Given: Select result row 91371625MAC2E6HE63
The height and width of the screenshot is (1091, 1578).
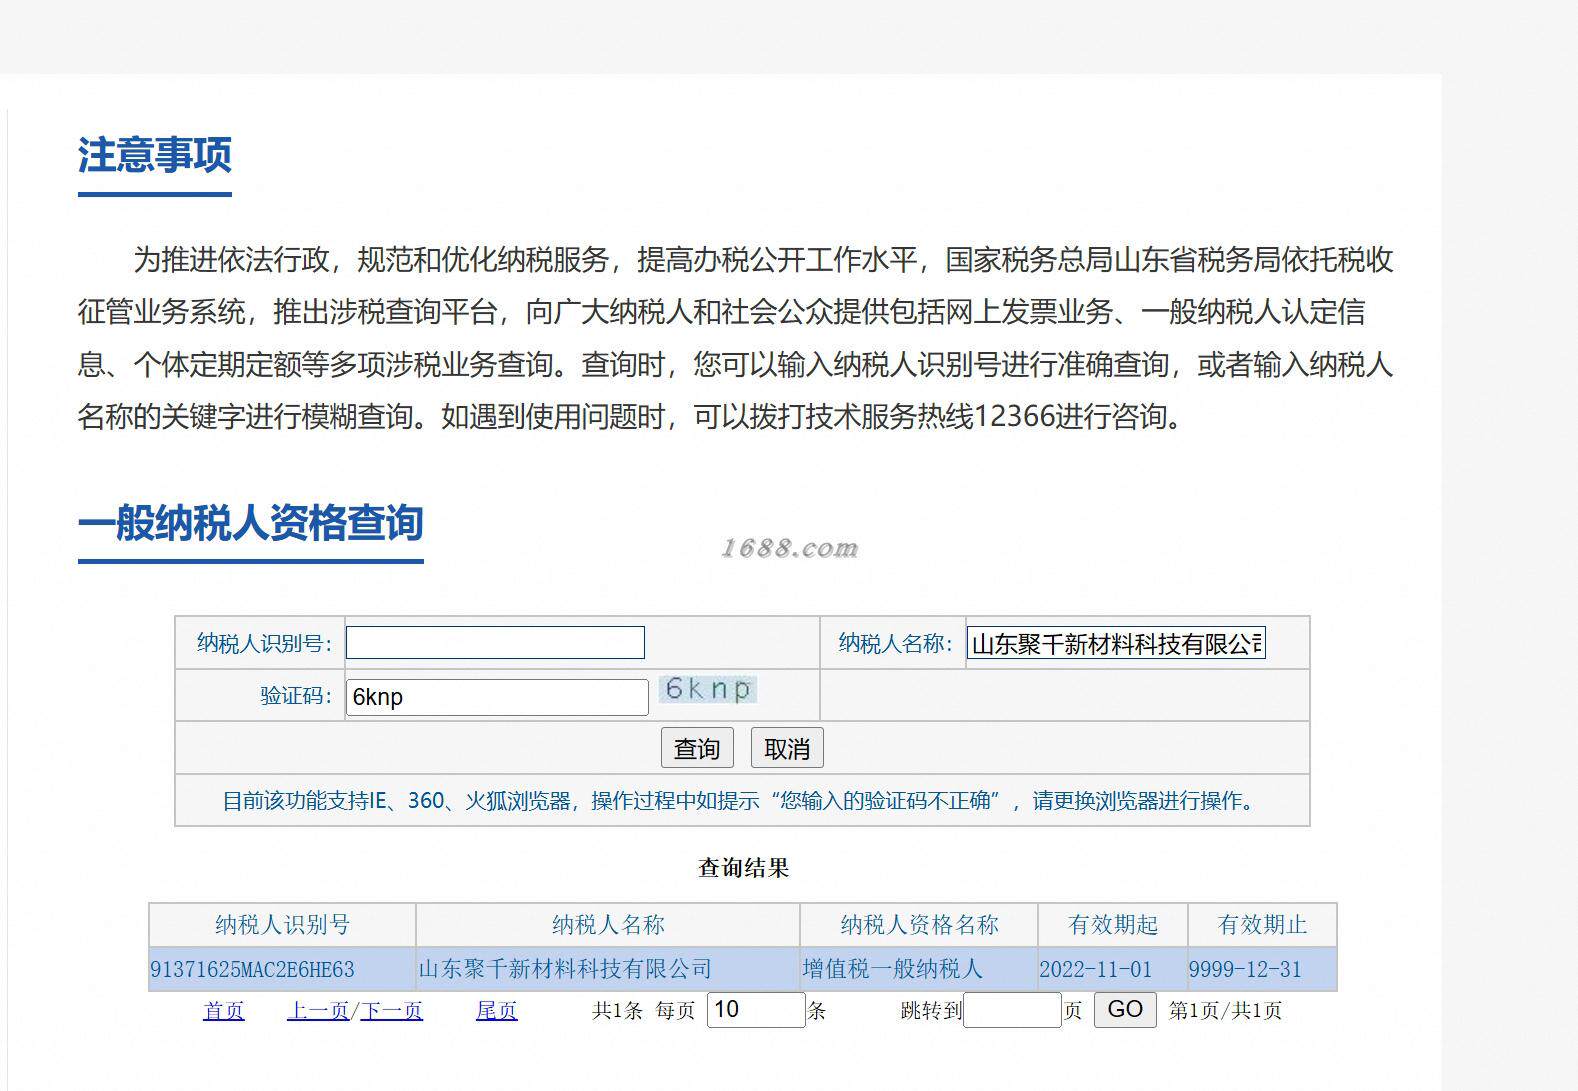Looking at the screenshot, I should tap(743, 969).
